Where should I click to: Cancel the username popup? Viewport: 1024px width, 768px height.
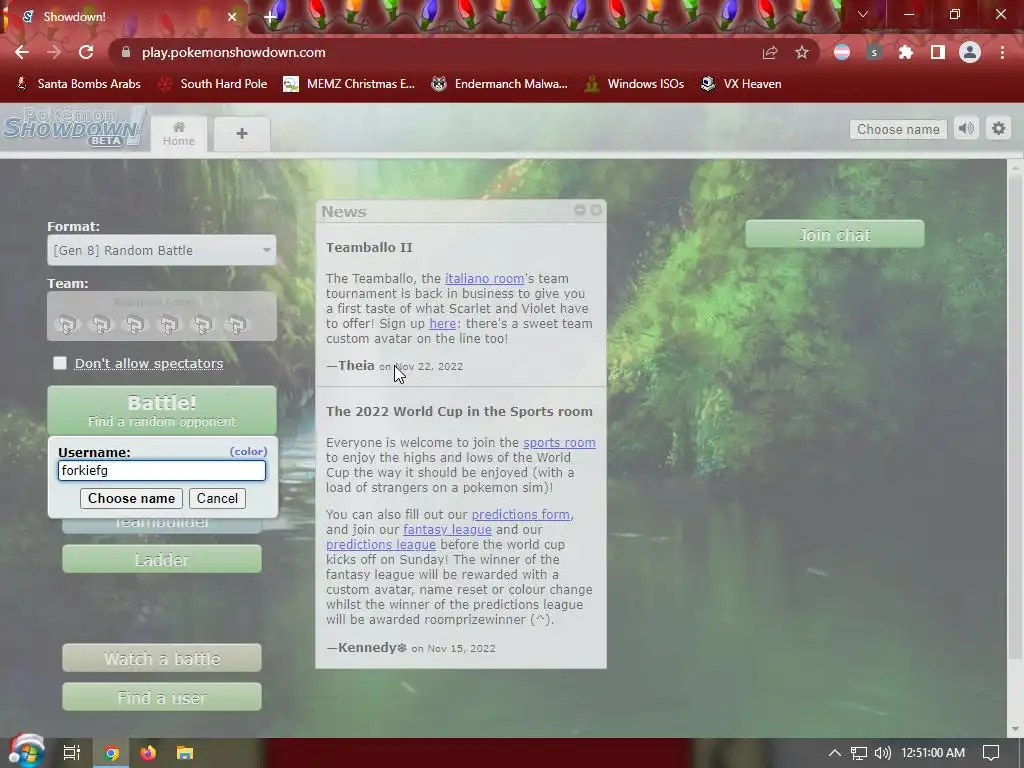(x=217, y=498)
